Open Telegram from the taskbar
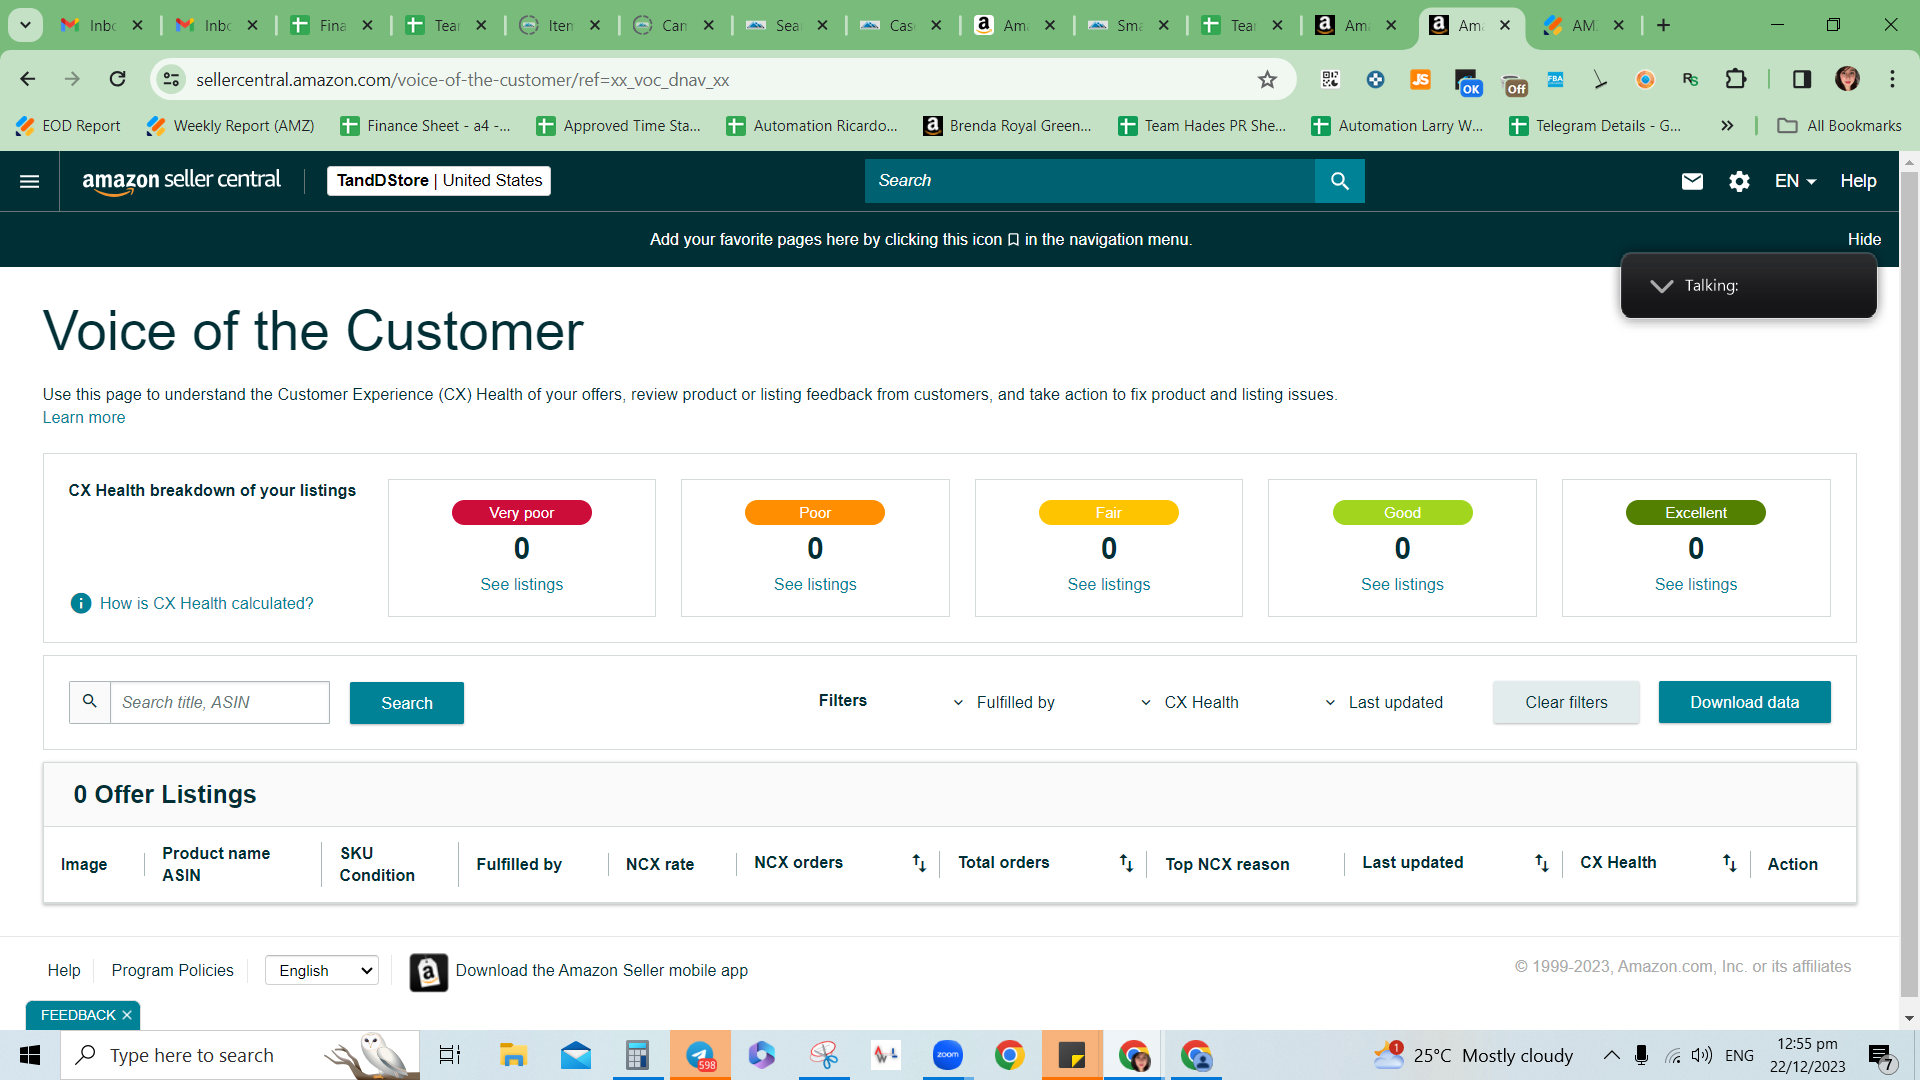 click(x=700, y=1055)
